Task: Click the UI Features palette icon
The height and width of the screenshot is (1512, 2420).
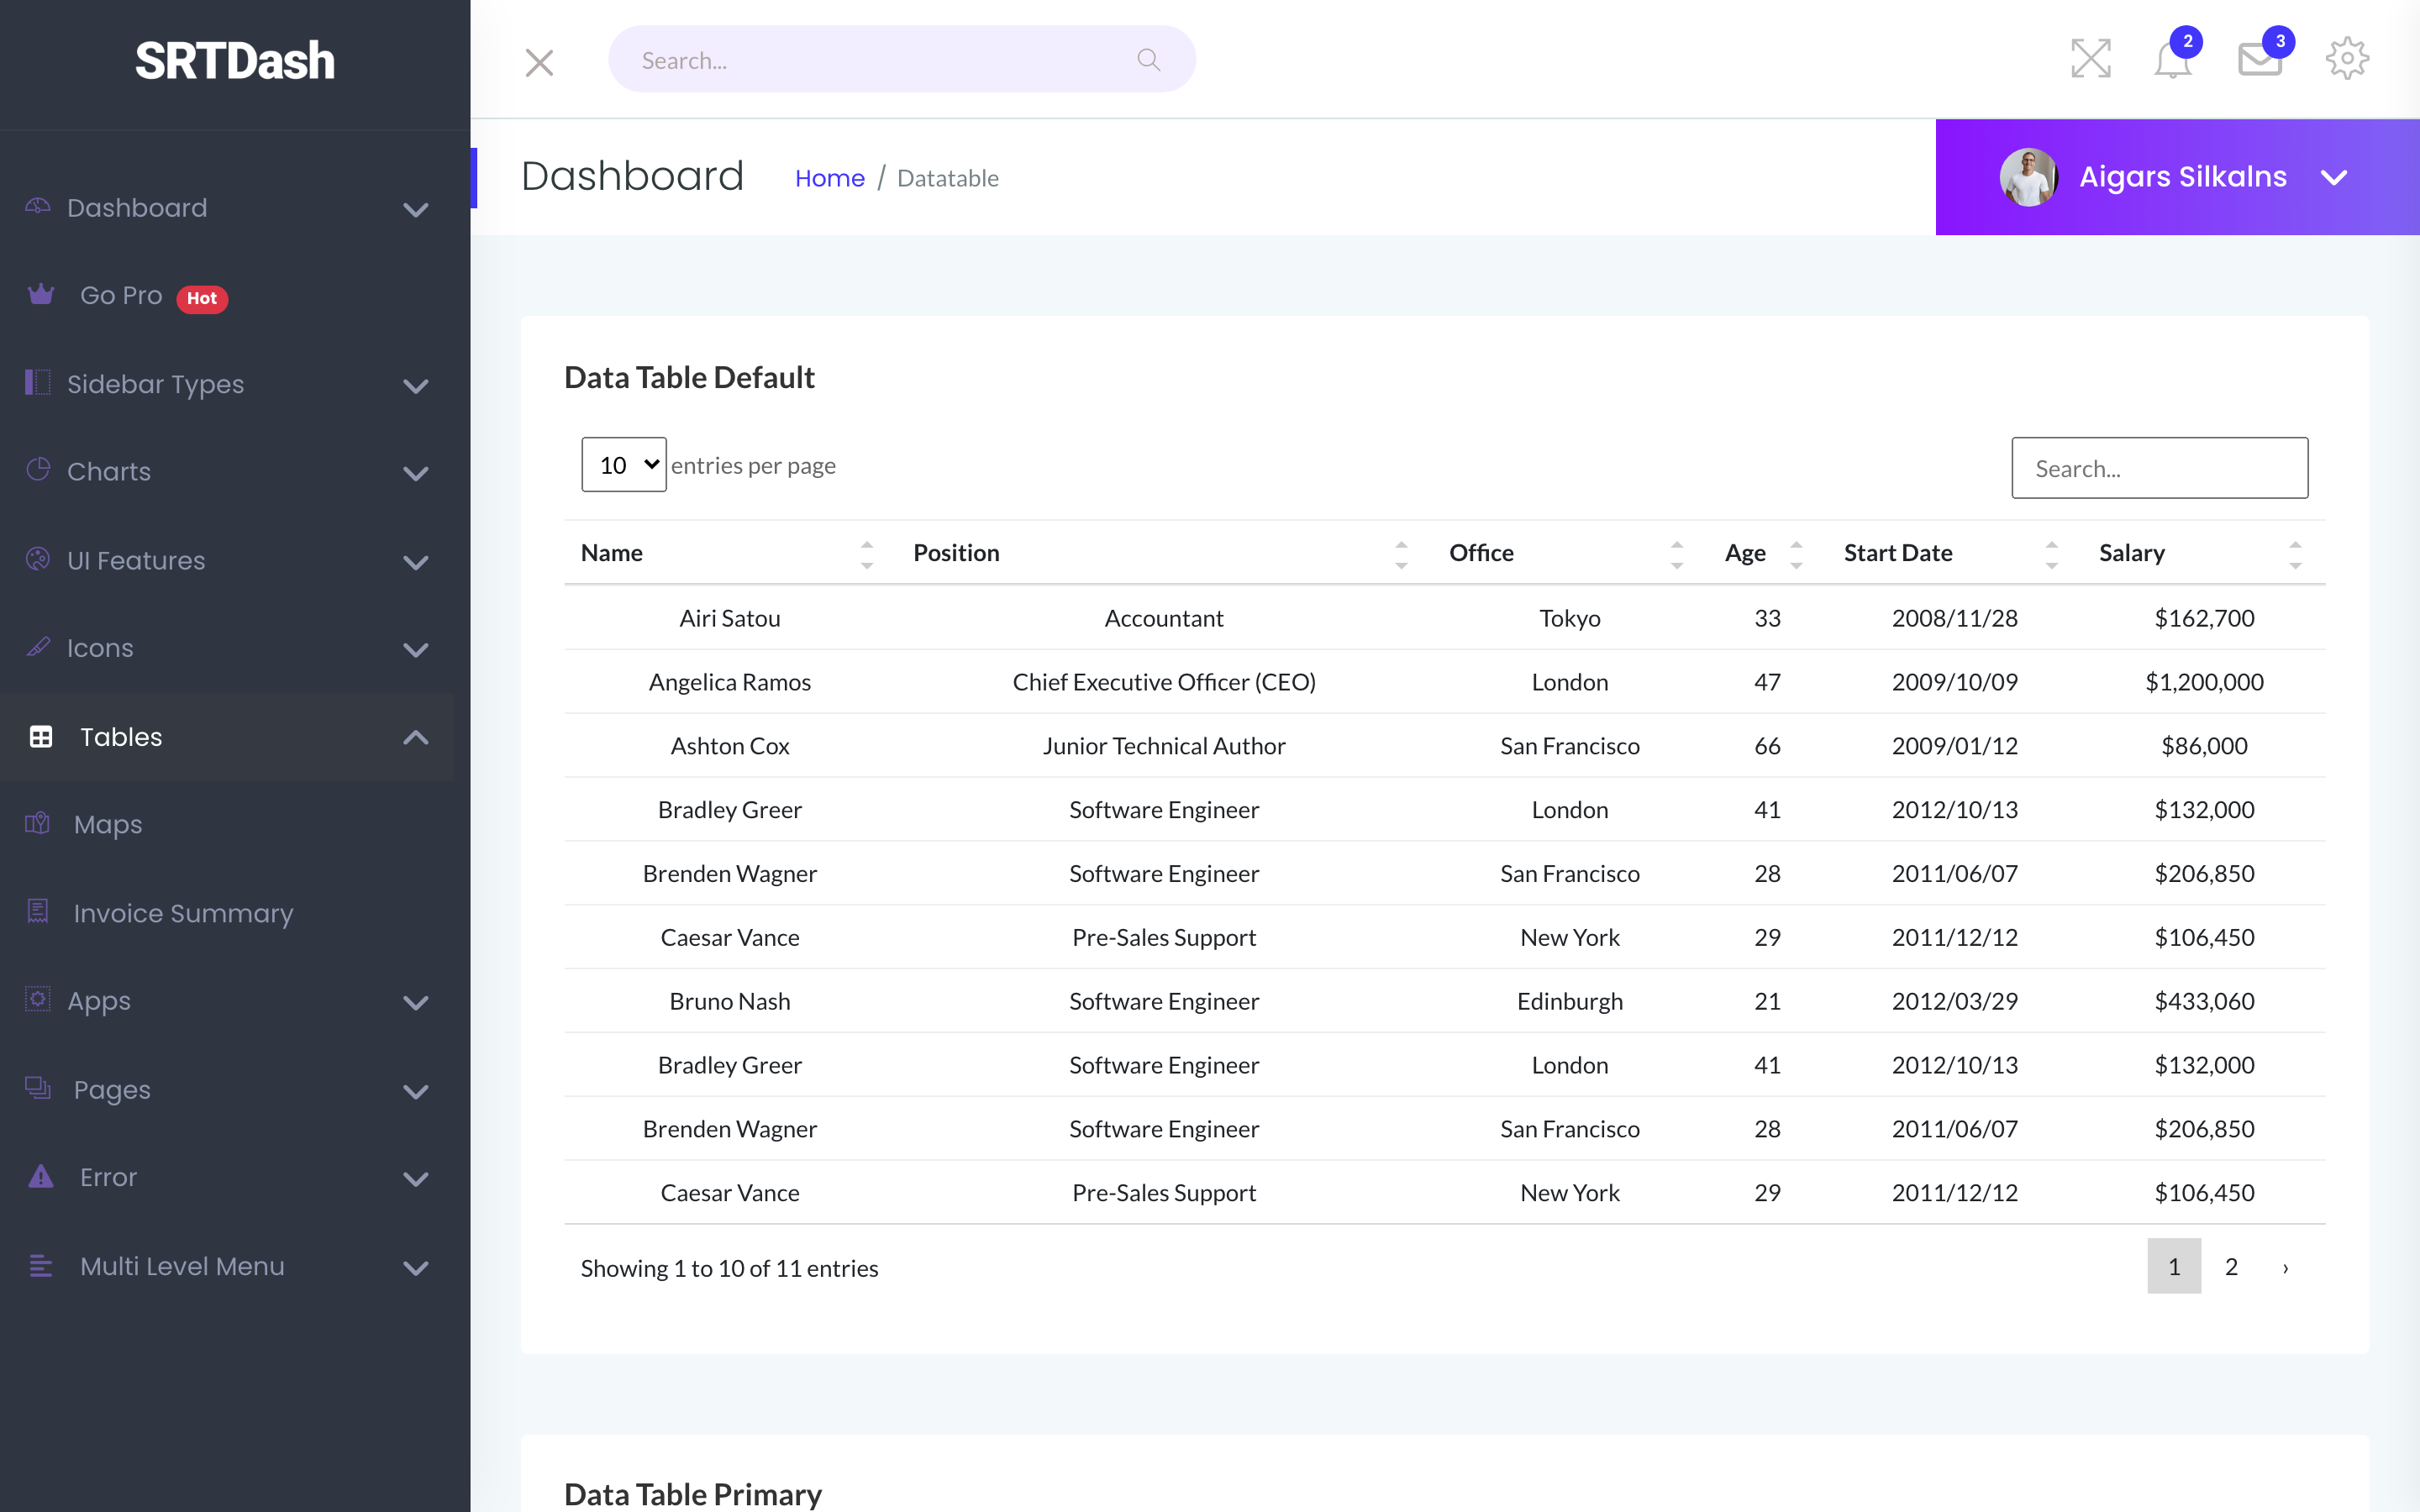Action: coord(38,559)
